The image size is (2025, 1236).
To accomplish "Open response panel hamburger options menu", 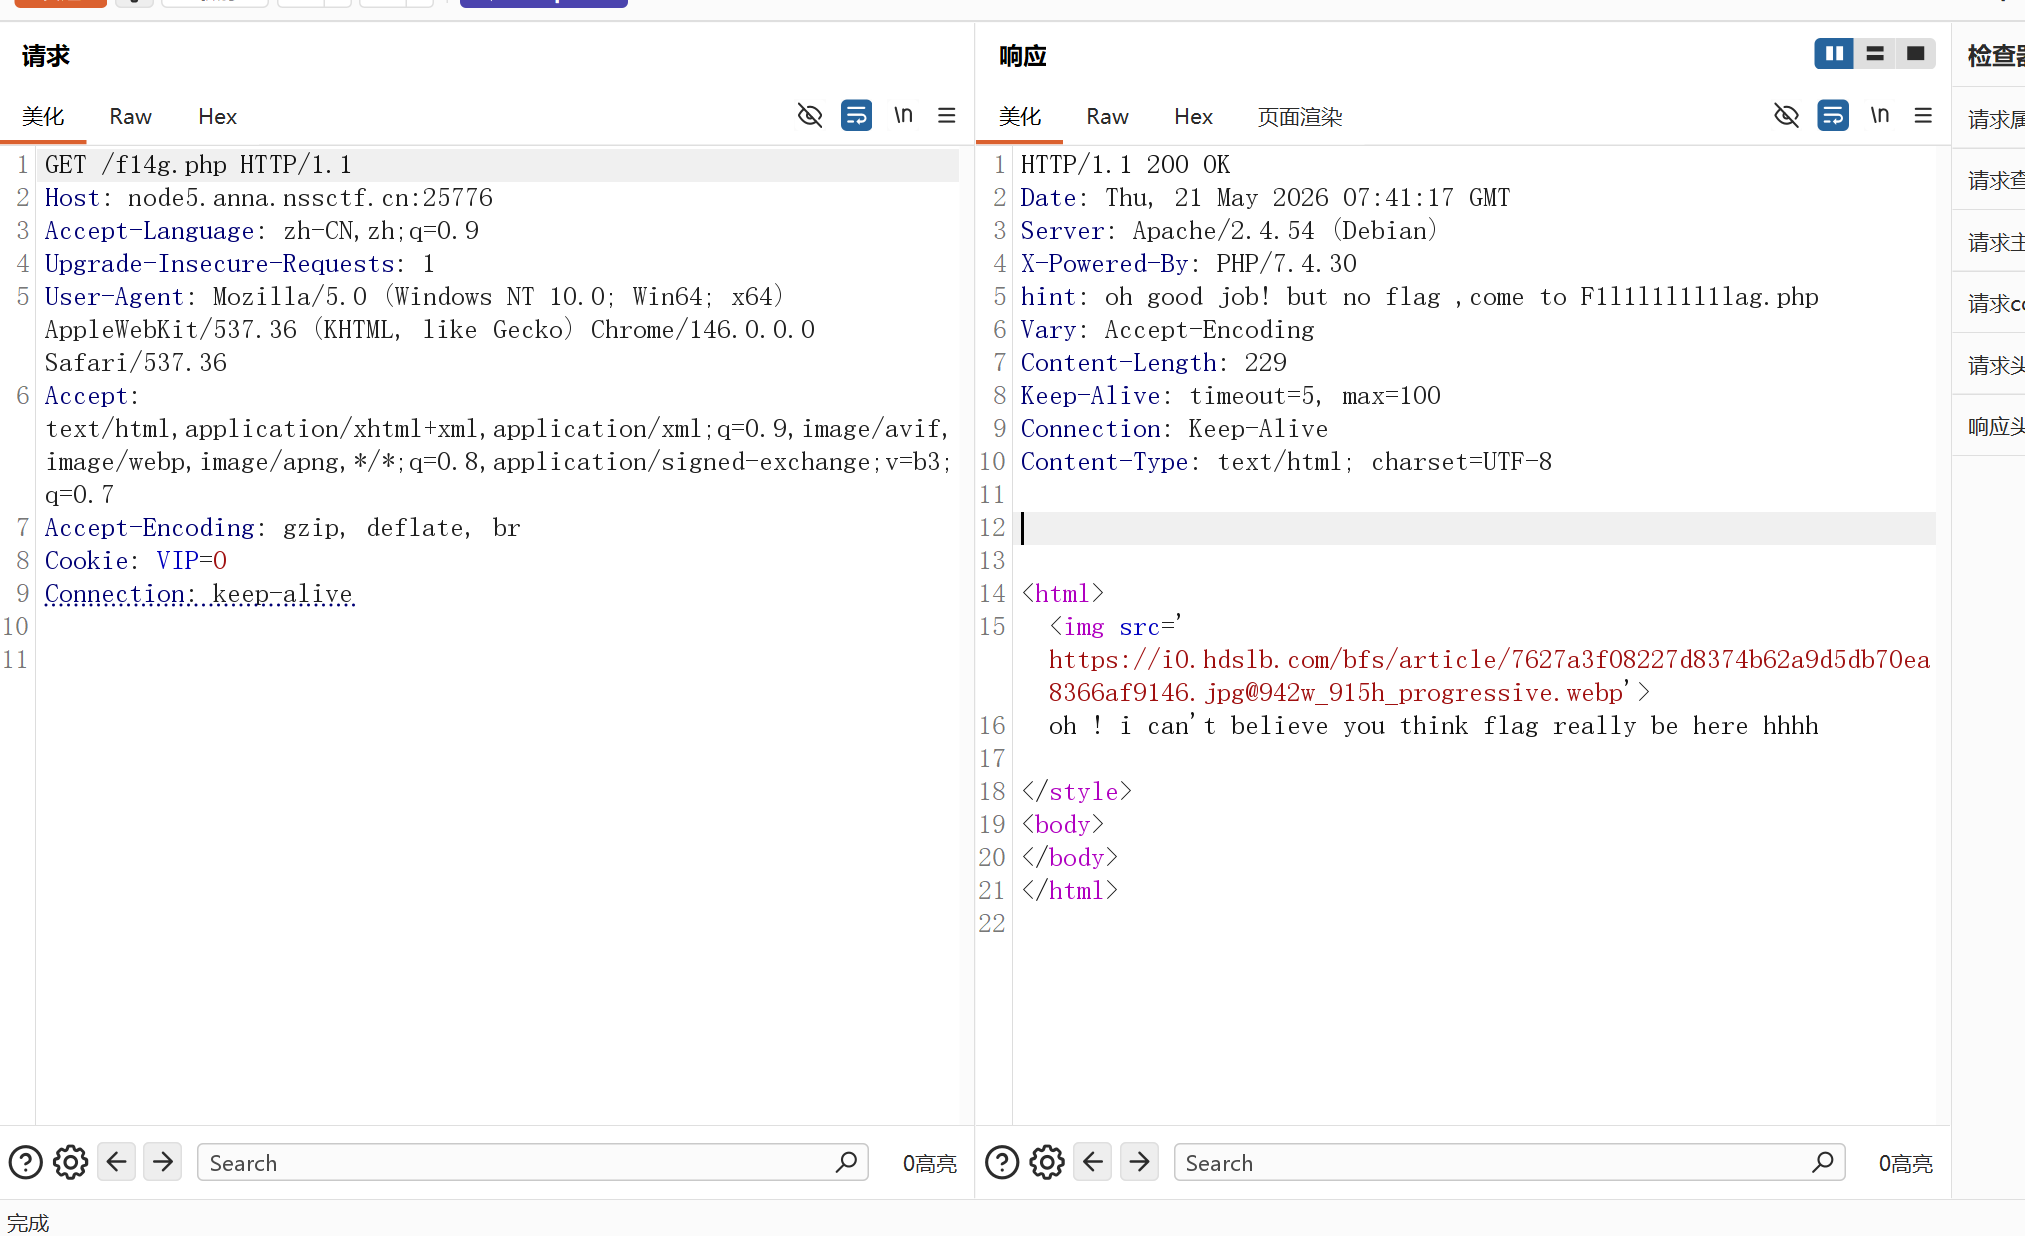I will (x=1923, y=116).
